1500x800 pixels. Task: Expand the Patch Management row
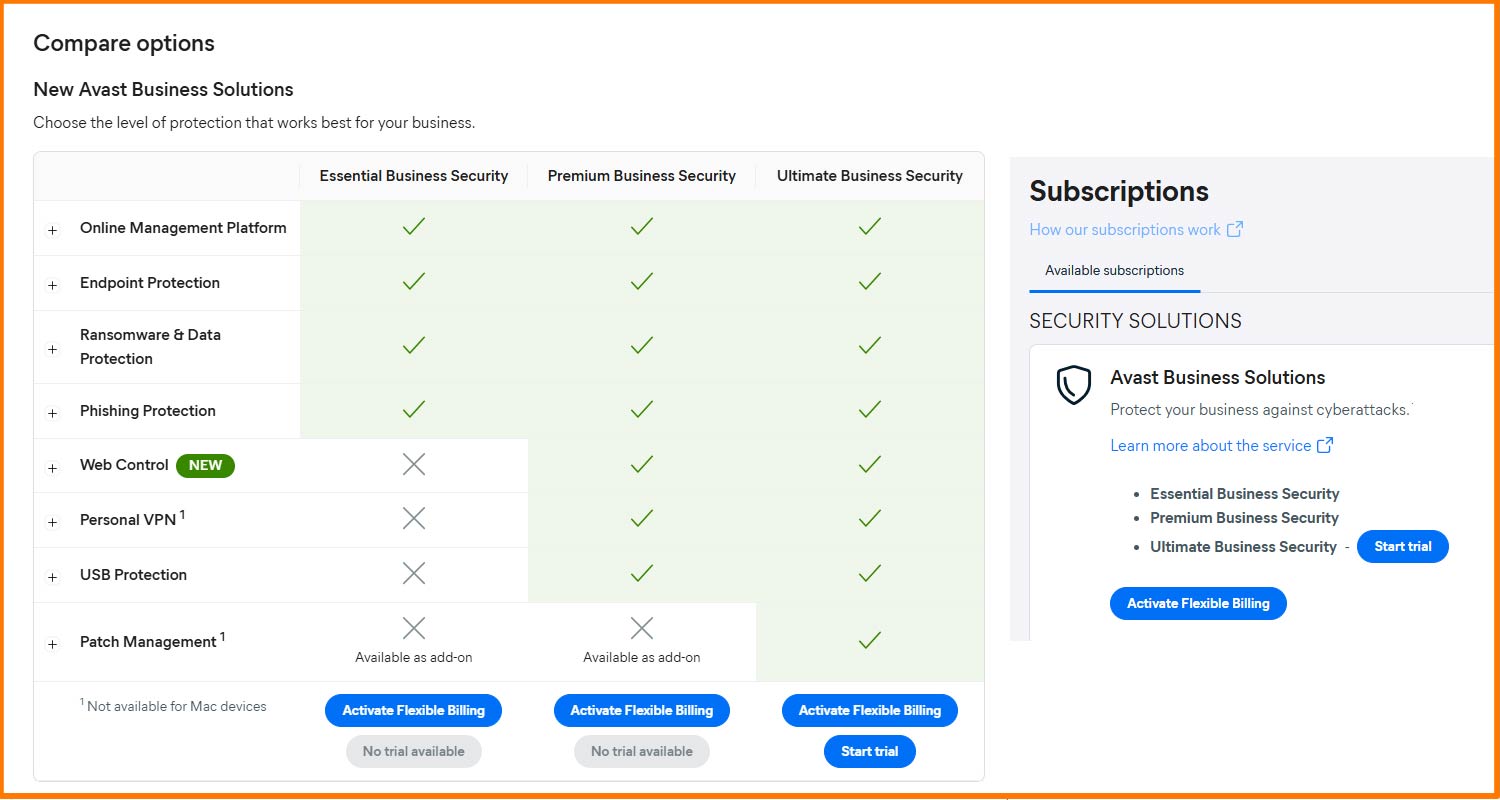coord(52,643)
